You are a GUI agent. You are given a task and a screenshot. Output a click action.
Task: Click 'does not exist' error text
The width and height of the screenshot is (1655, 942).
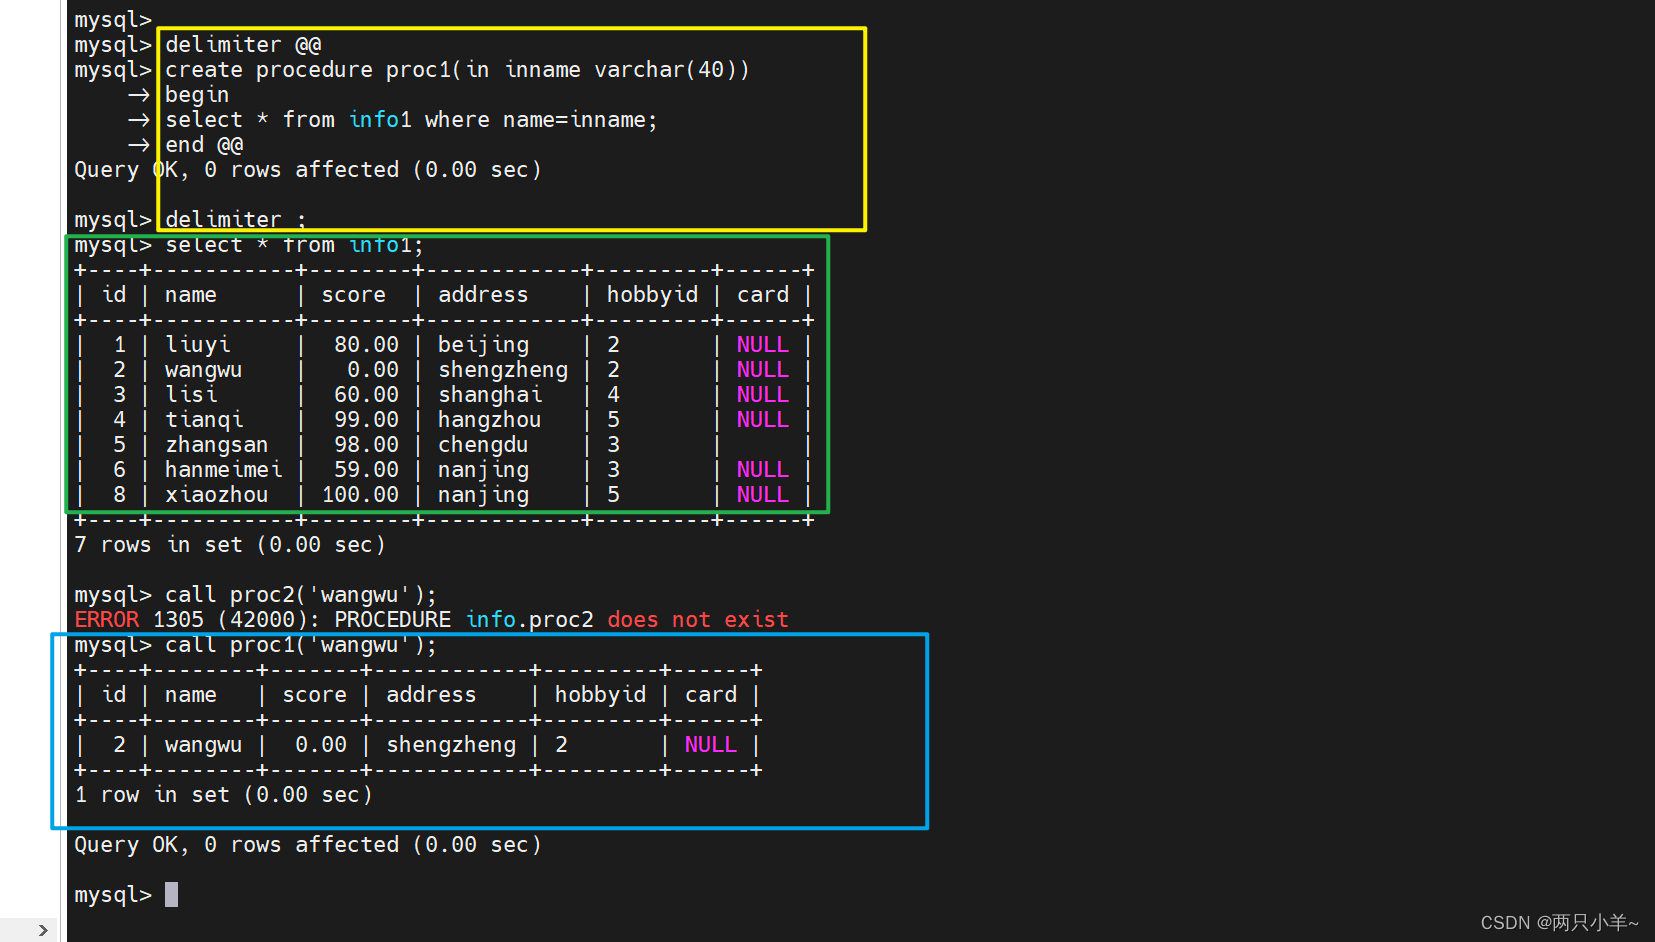(x=698, y=620)
